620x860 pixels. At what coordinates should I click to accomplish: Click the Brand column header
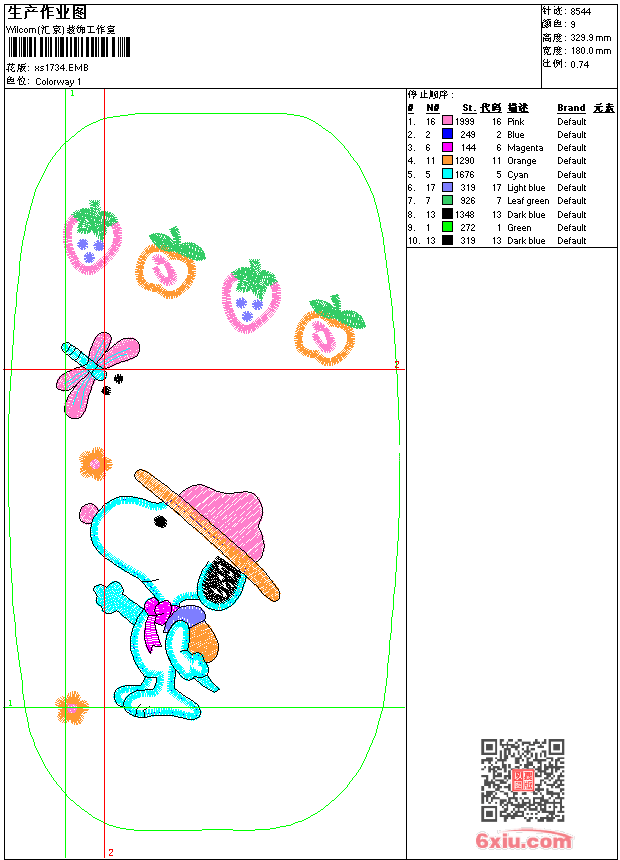pos(571,108)
